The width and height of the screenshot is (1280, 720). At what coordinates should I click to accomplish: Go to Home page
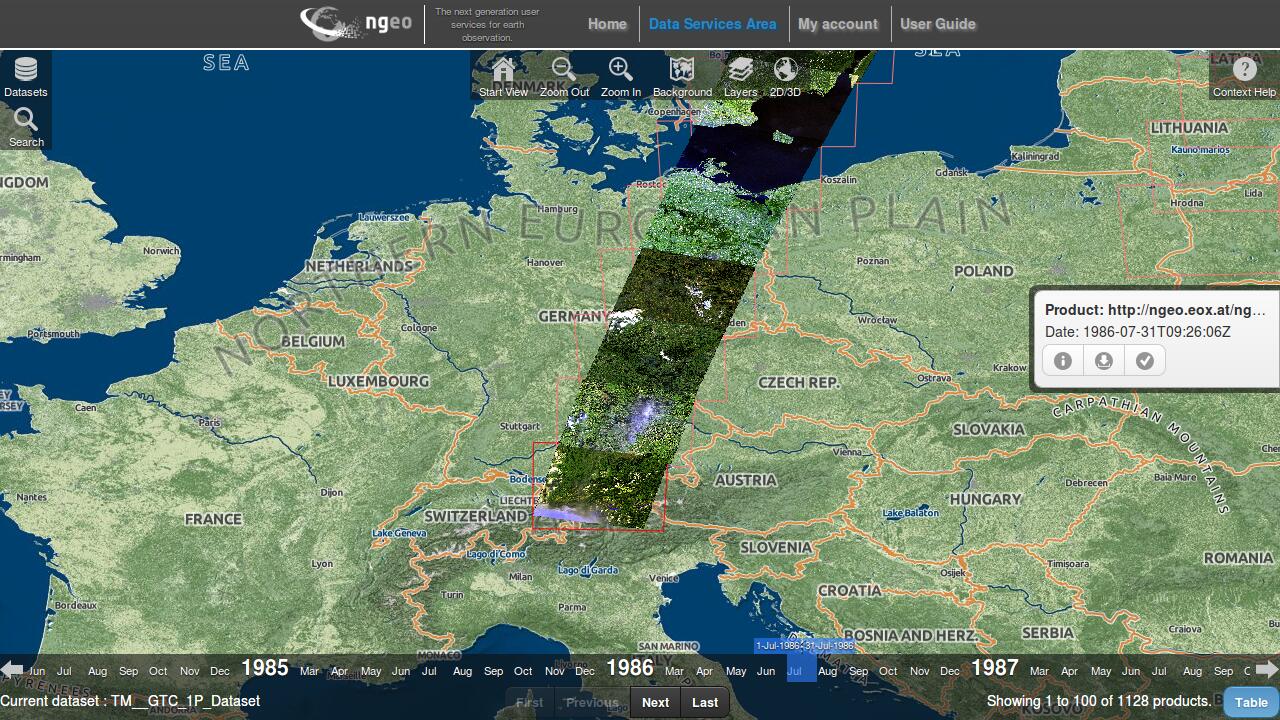607,24
